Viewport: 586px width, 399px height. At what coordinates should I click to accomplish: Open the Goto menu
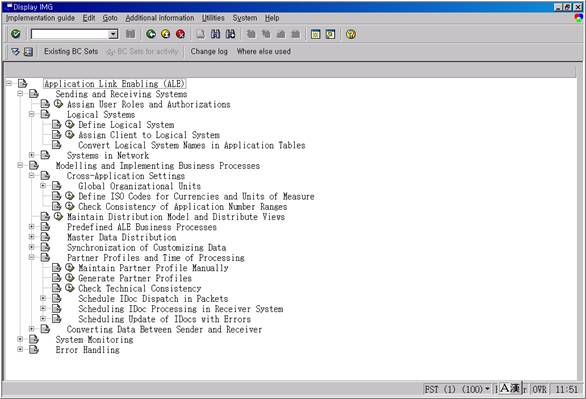tap(110, 18)
